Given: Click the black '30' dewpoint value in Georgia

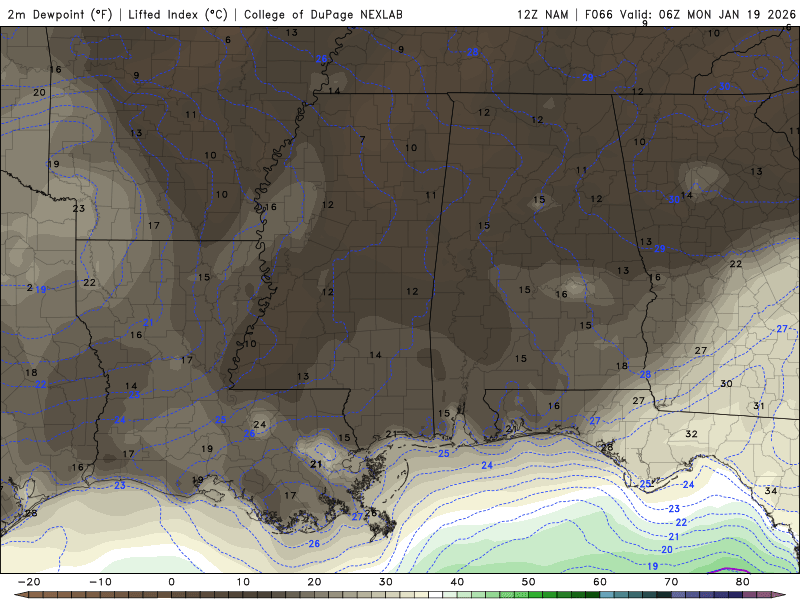Looking at the screenshot, I should pyautogui.click(x=726, y=383).
